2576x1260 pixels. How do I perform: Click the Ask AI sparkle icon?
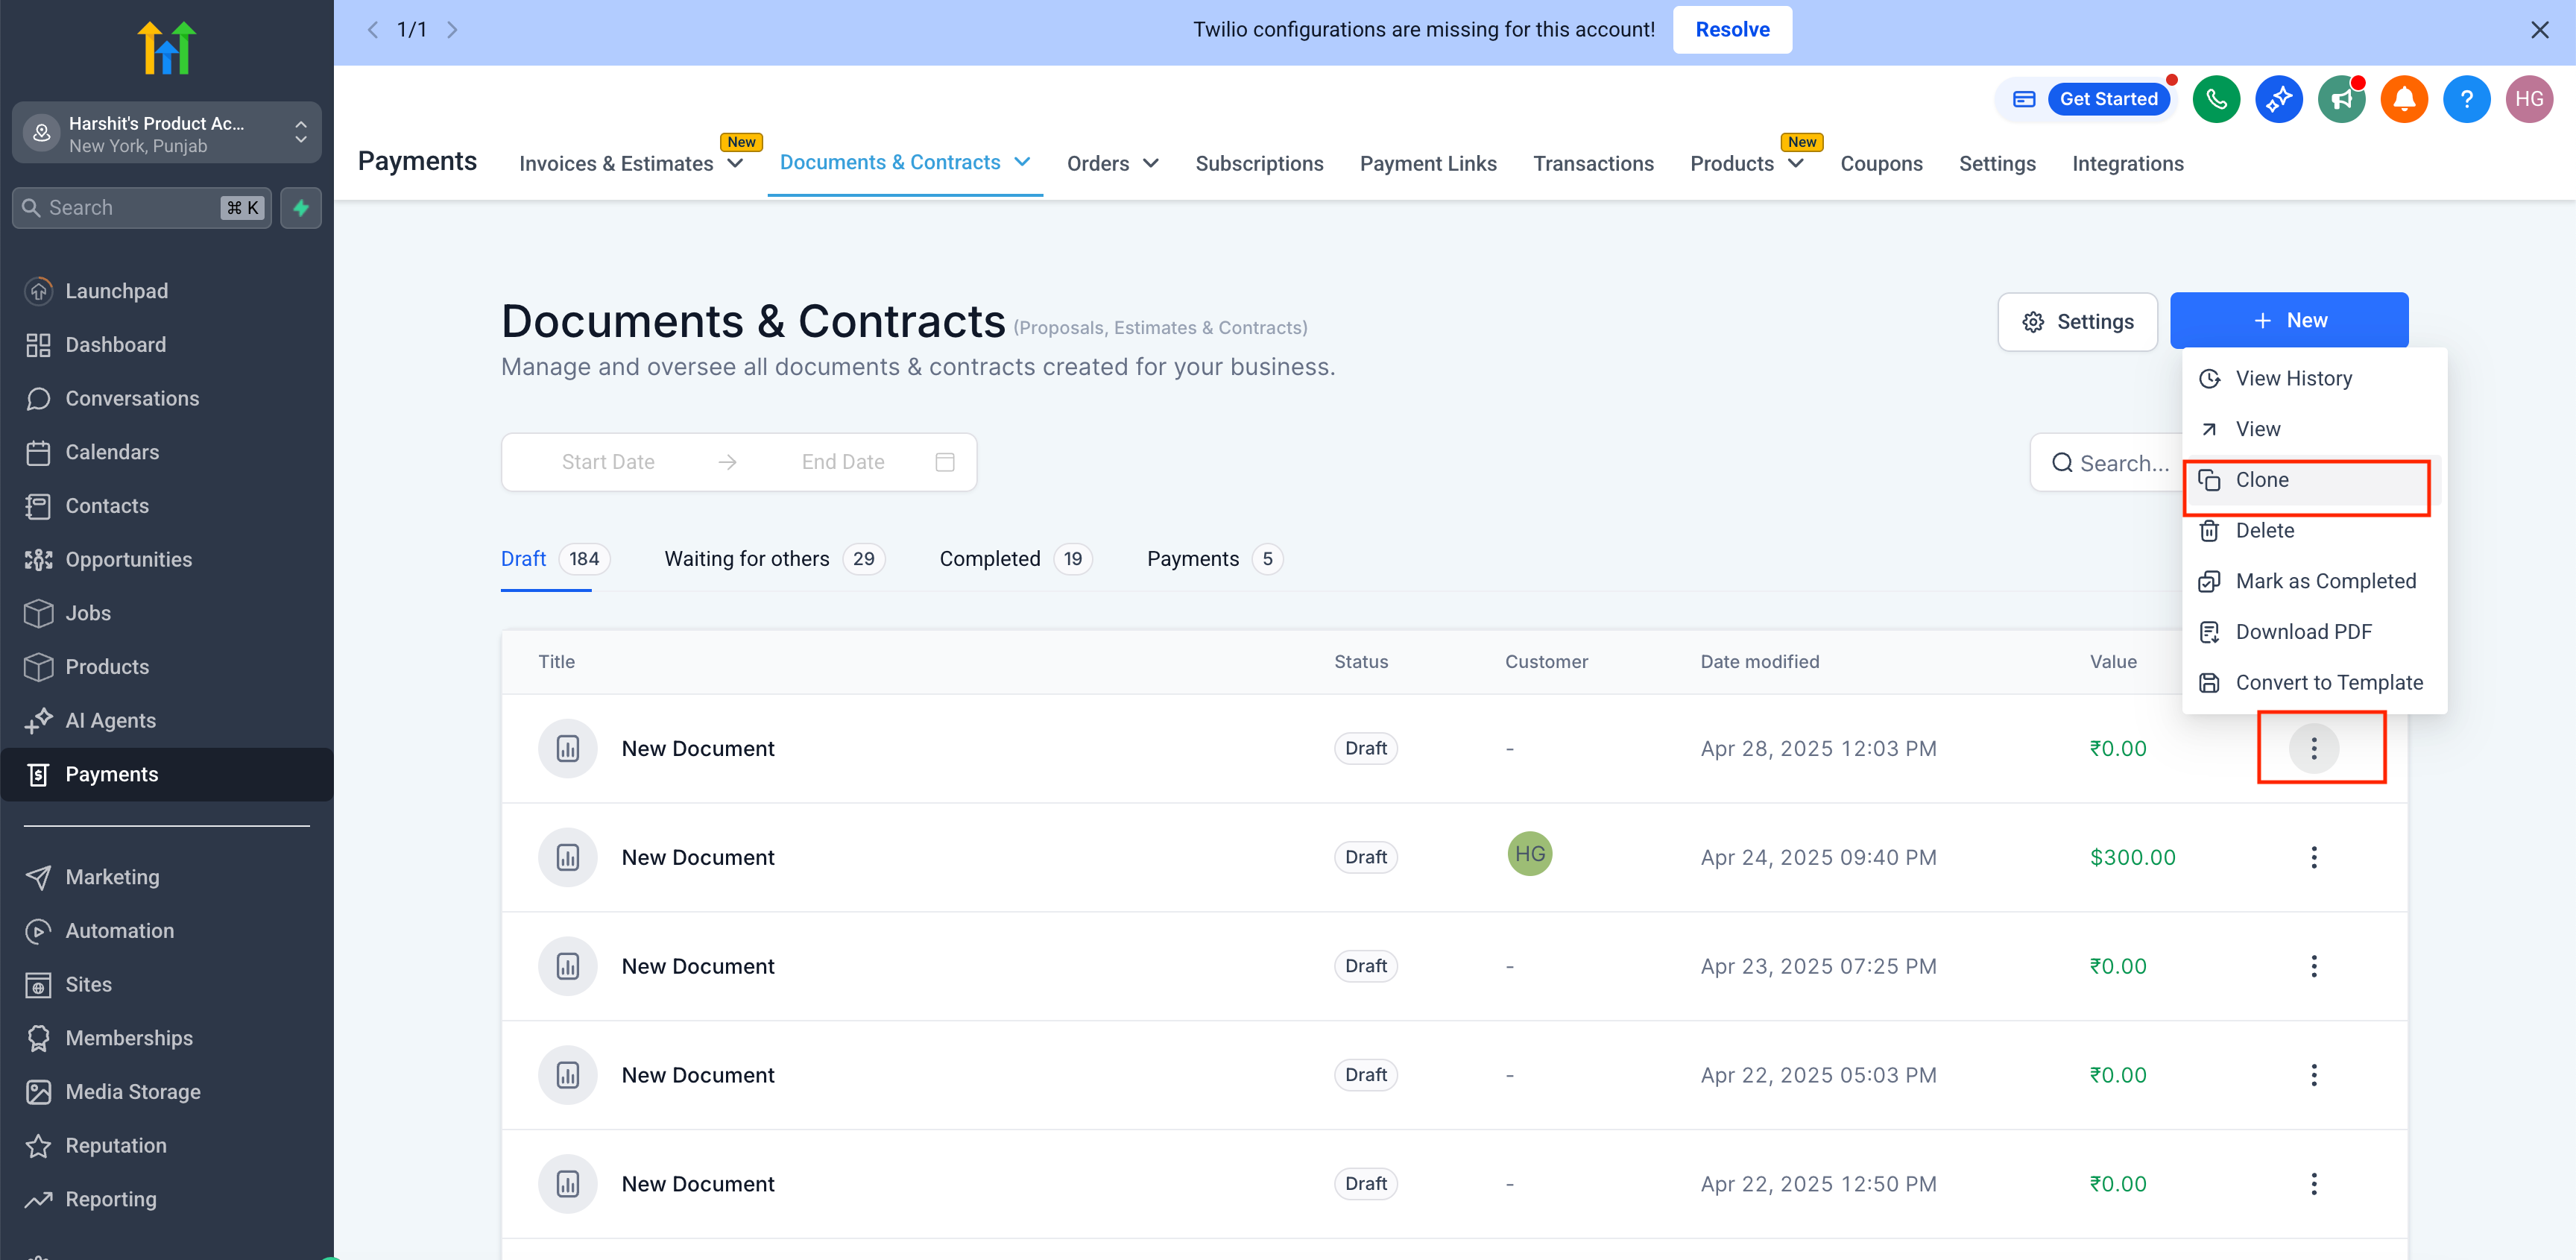coord(2279,99)
